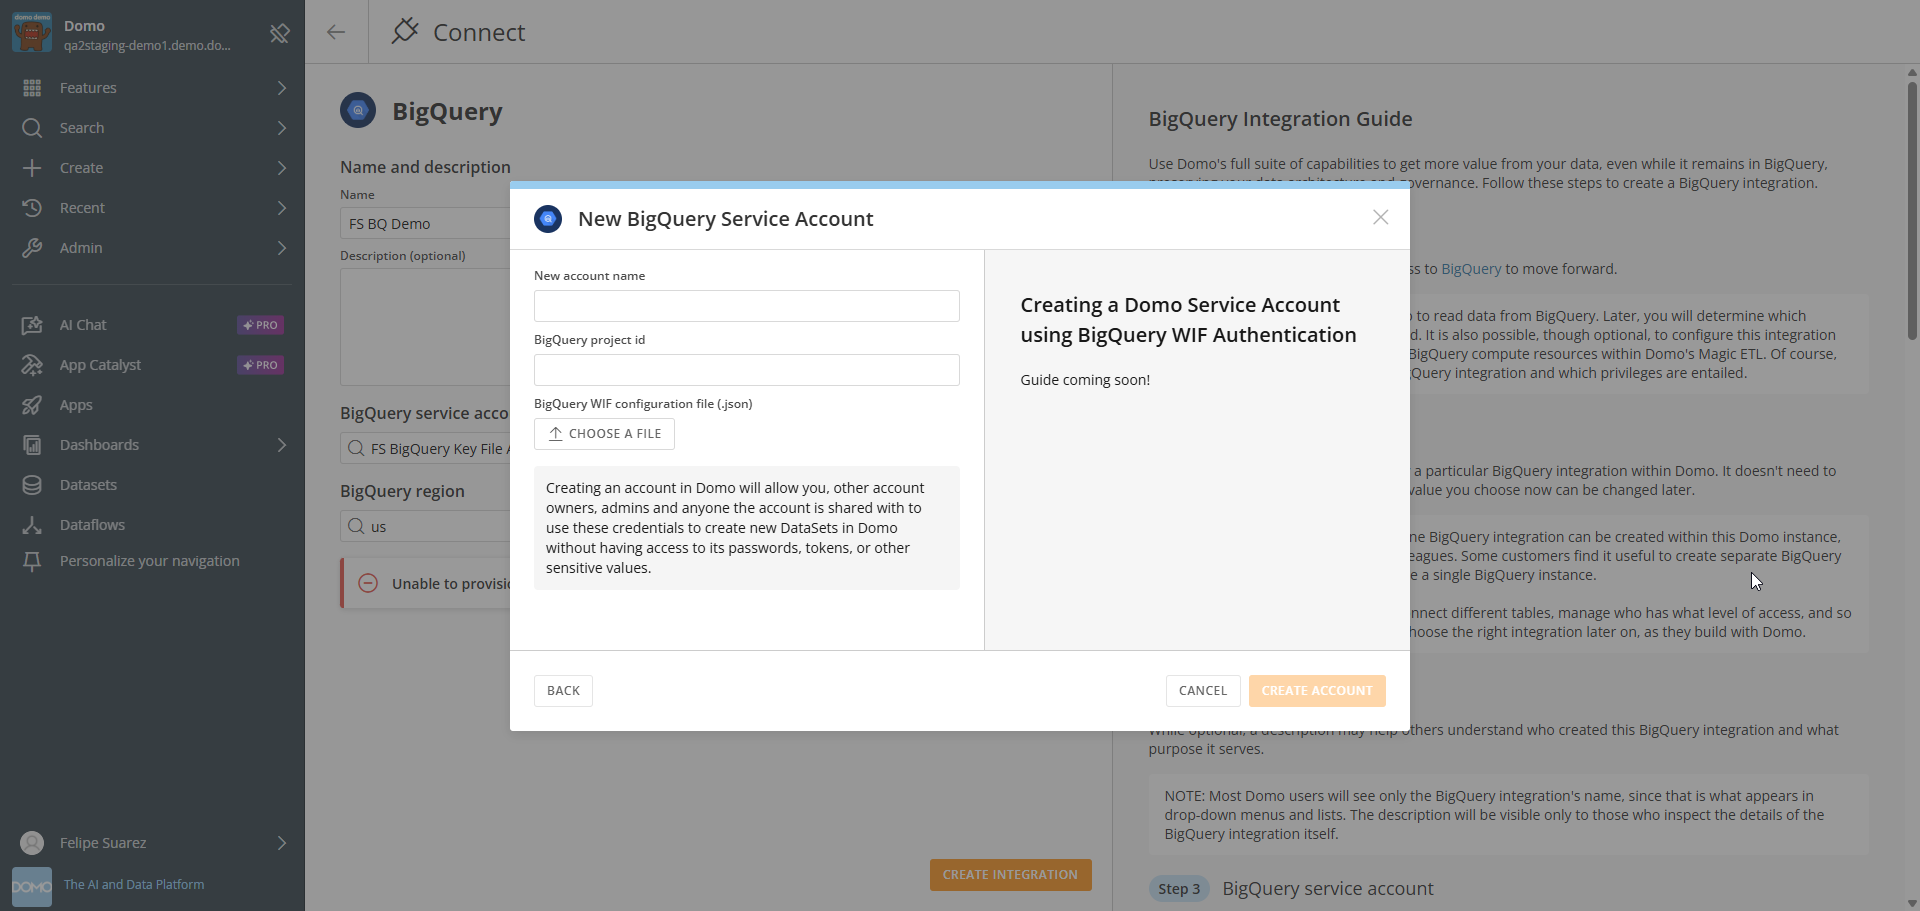Expand the Dashboards menu chevron
Image resolution: width=1920 pixels, height=911 pixels.
click(x=282, y=445)
